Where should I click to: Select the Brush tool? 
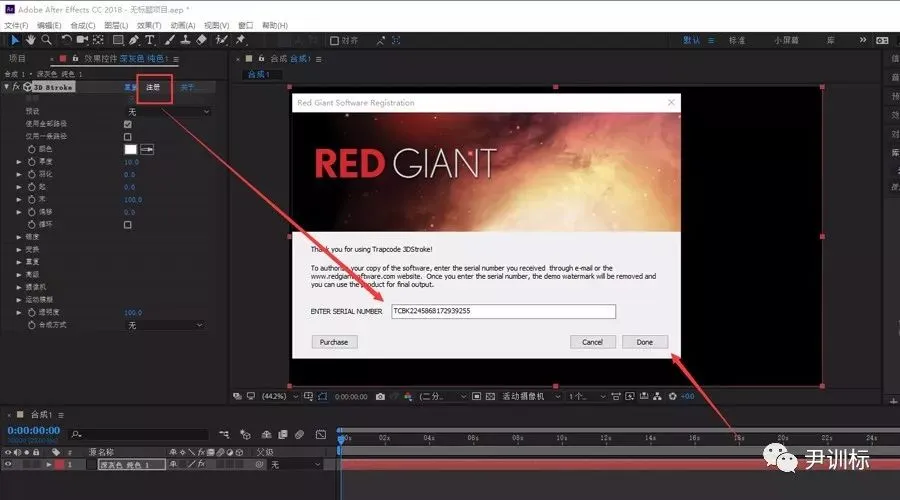coord(170,40)
